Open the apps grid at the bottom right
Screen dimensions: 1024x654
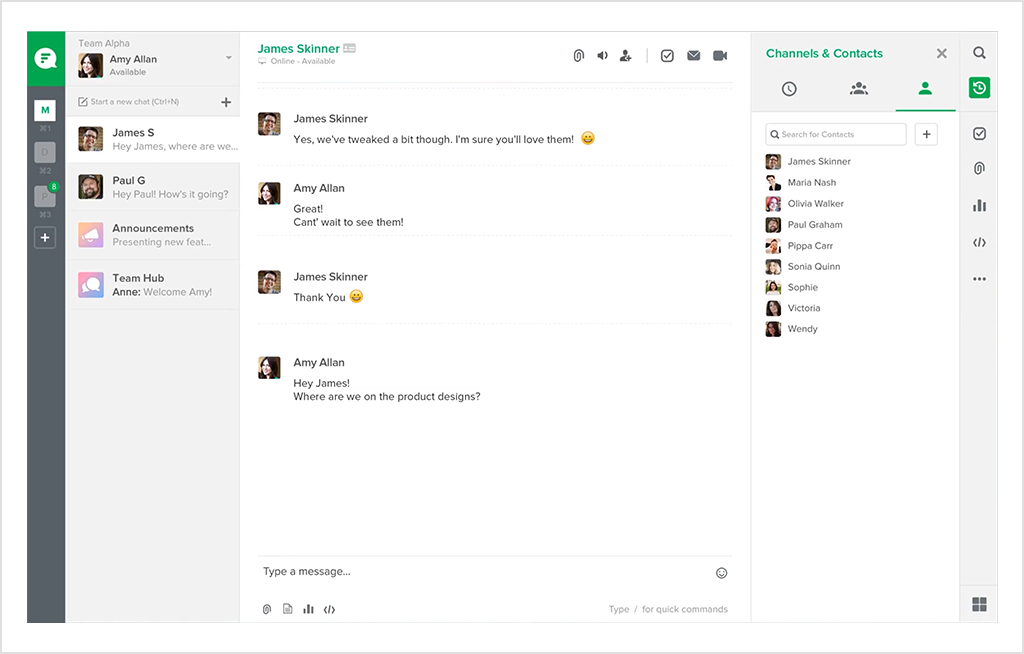tap(978, 603)
